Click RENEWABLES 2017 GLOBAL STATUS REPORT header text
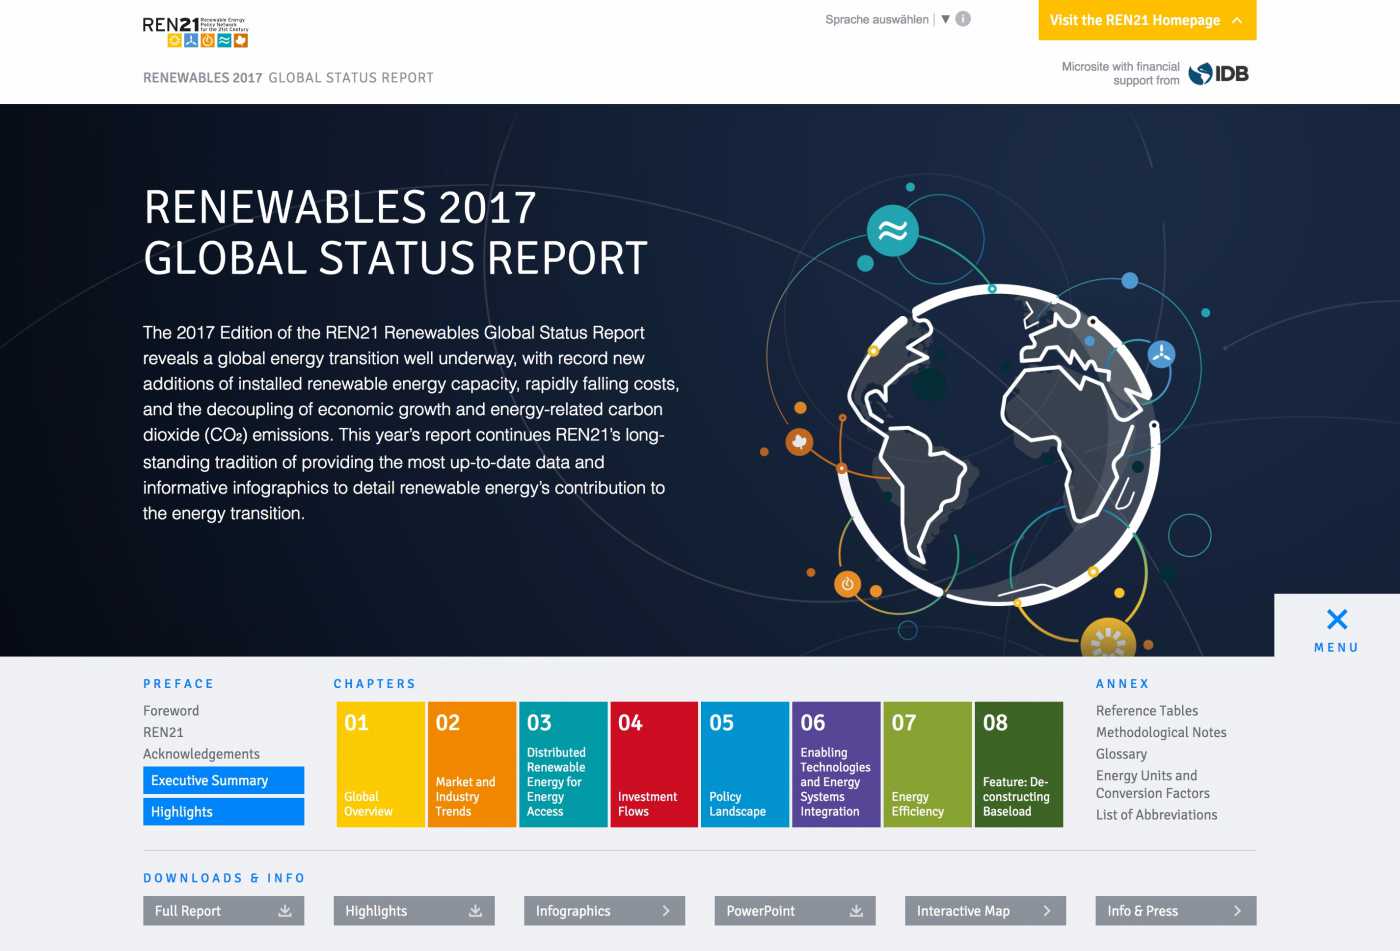The height and width of the screenshot is (951, 1400). 288,78
